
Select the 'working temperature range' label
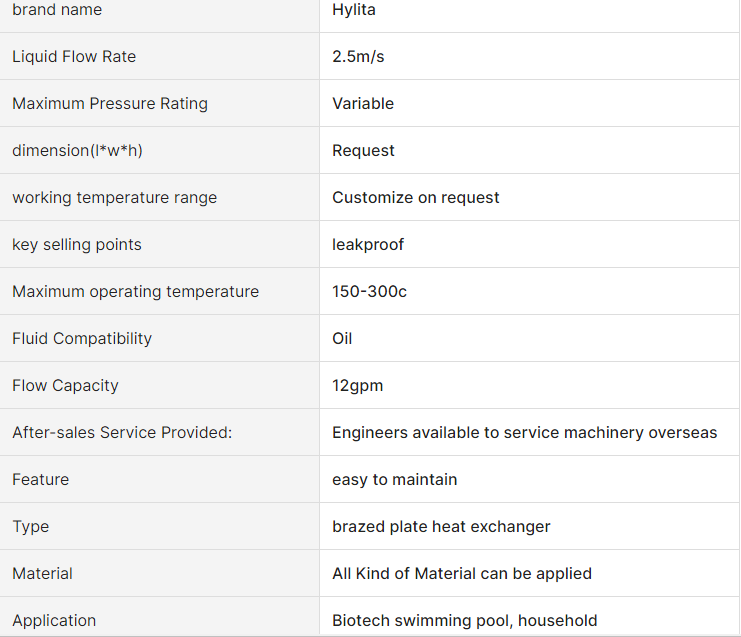(x=114, y=198)
